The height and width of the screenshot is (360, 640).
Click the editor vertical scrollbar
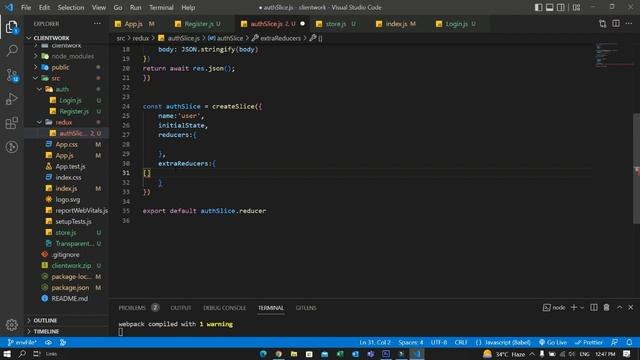point(636,168)
